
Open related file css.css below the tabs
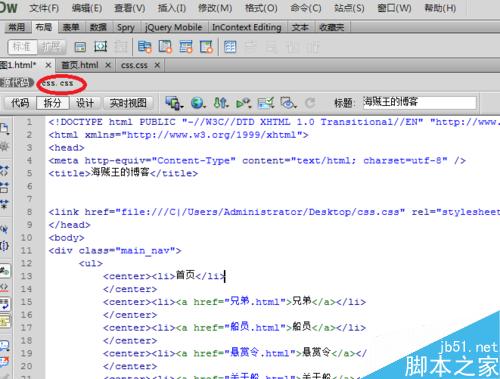click(x=57, y=83)
